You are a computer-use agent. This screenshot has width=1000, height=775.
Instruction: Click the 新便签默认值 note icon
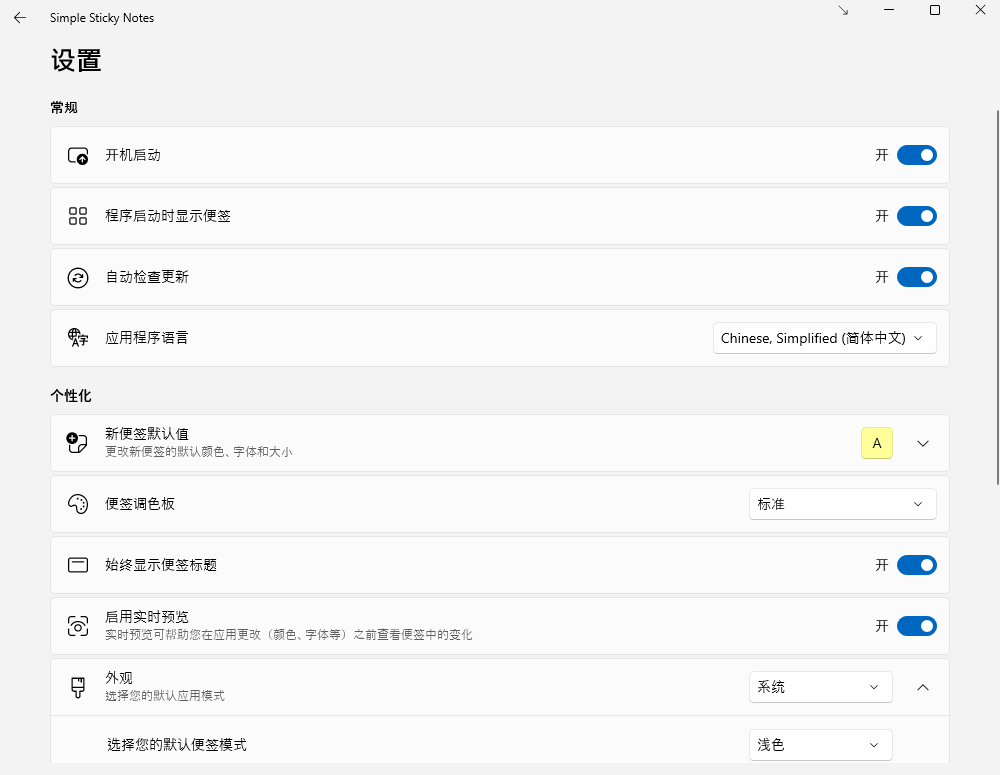[x=78, y=443]
